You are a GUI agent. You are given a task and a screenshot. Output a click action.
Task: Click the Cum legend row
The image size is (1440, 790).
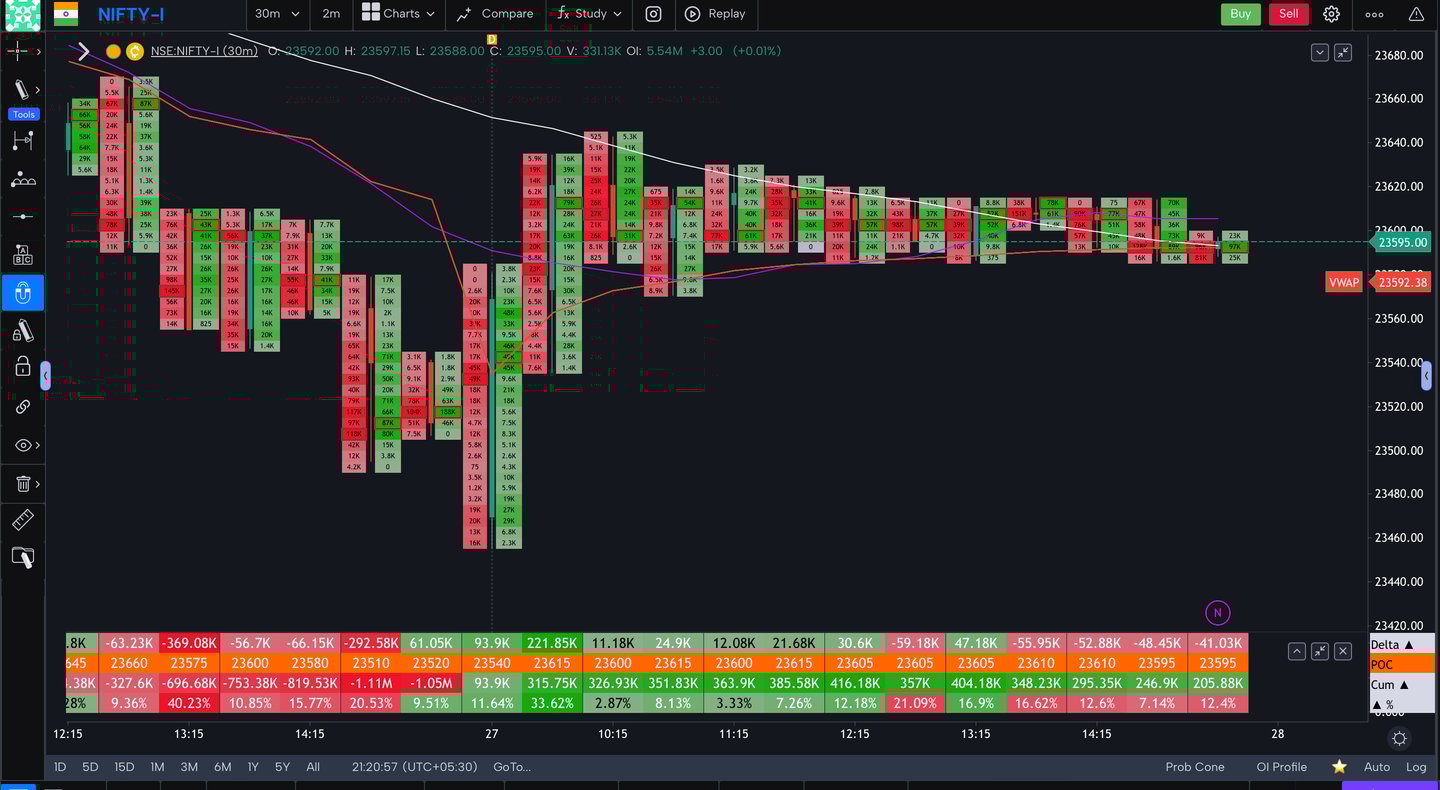click(x=1401, y=685)
